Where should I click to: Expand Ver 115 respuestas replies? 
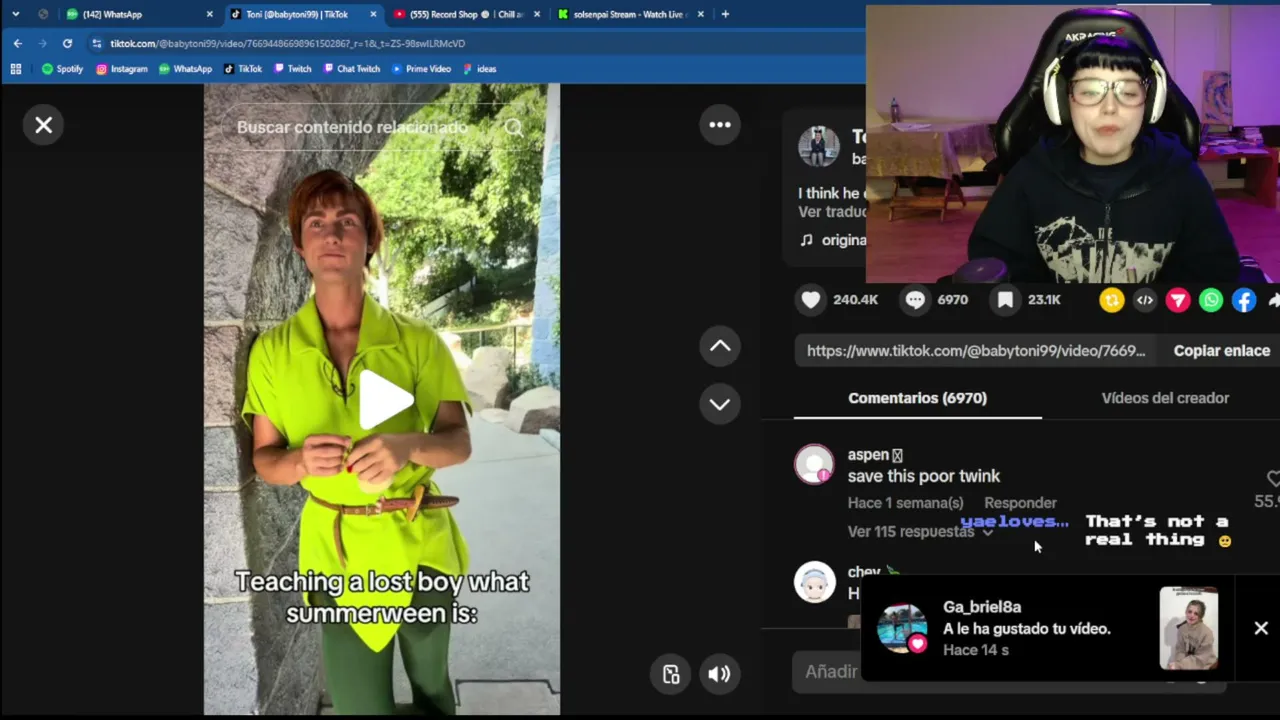[920, 532]
